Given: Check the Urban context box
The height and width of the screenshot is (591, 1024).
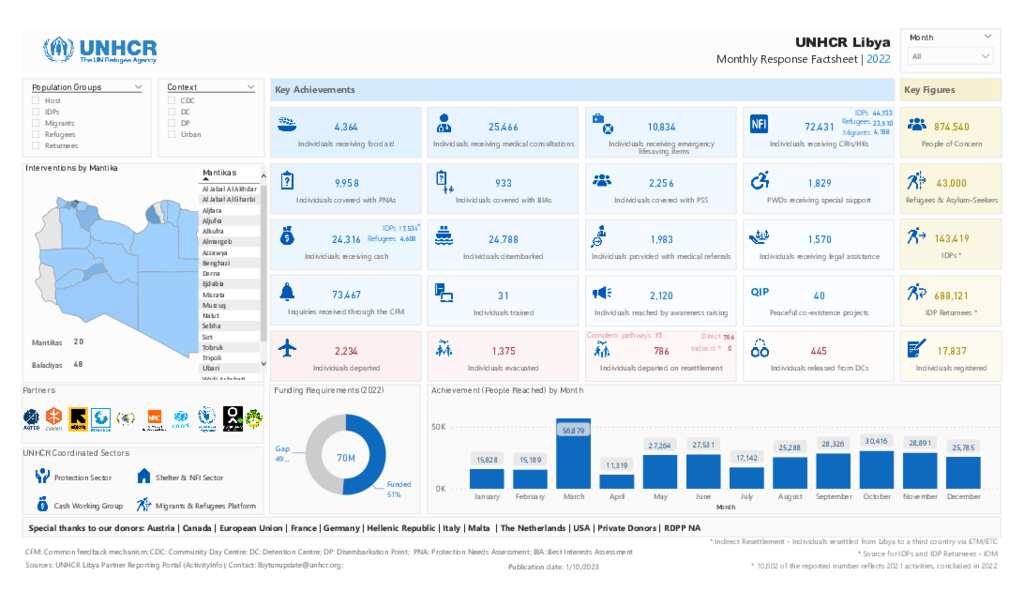Looking at the screenshot, I should (172, 134).
